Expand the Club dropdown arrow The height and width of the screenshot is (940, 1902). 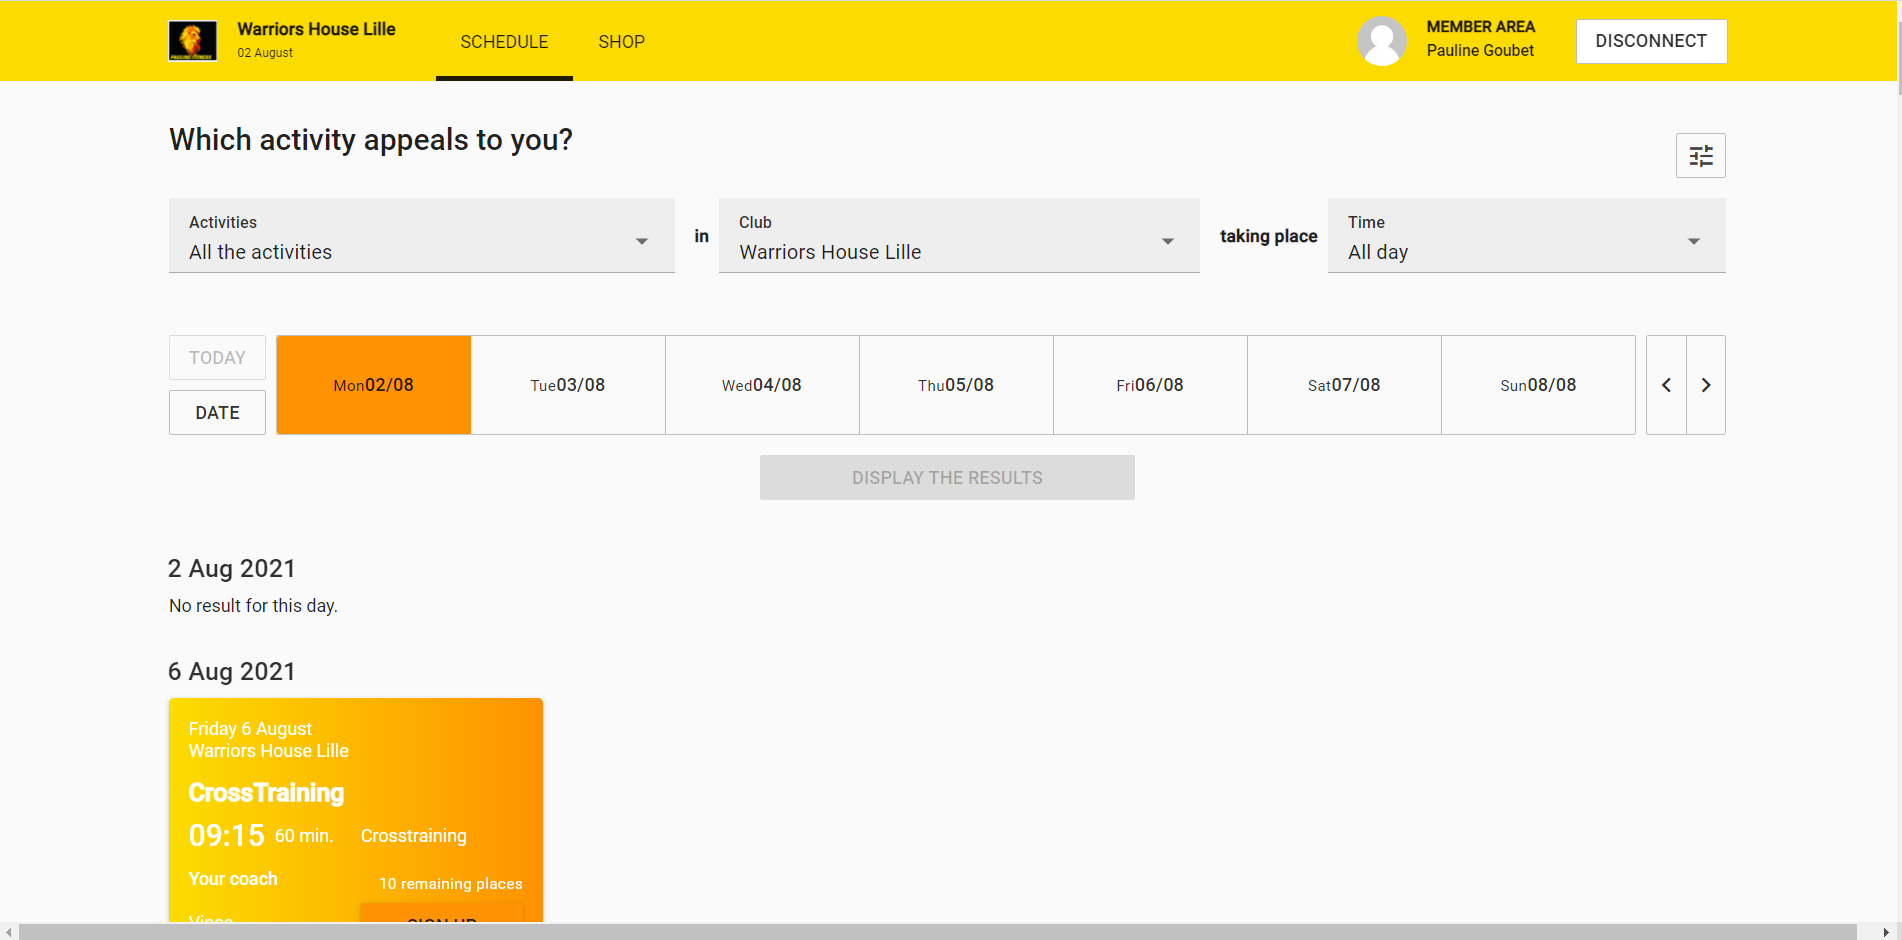click(1167, 241)
